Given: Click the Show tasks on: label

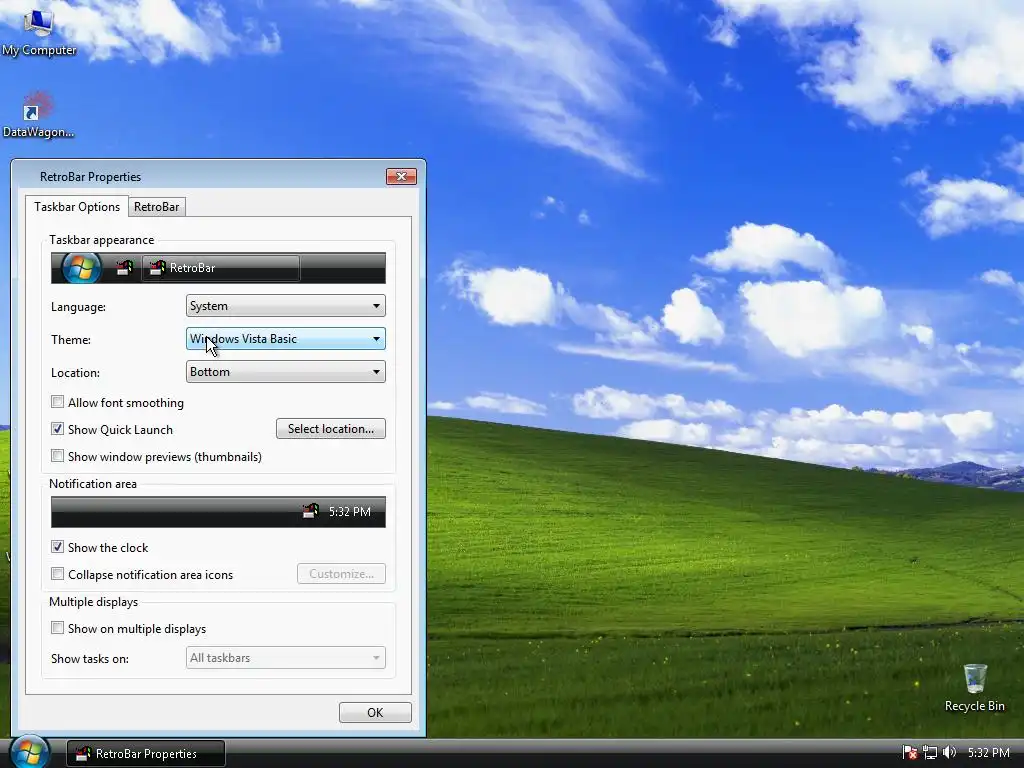Looking at the screenshot, I should coord(89,659).
